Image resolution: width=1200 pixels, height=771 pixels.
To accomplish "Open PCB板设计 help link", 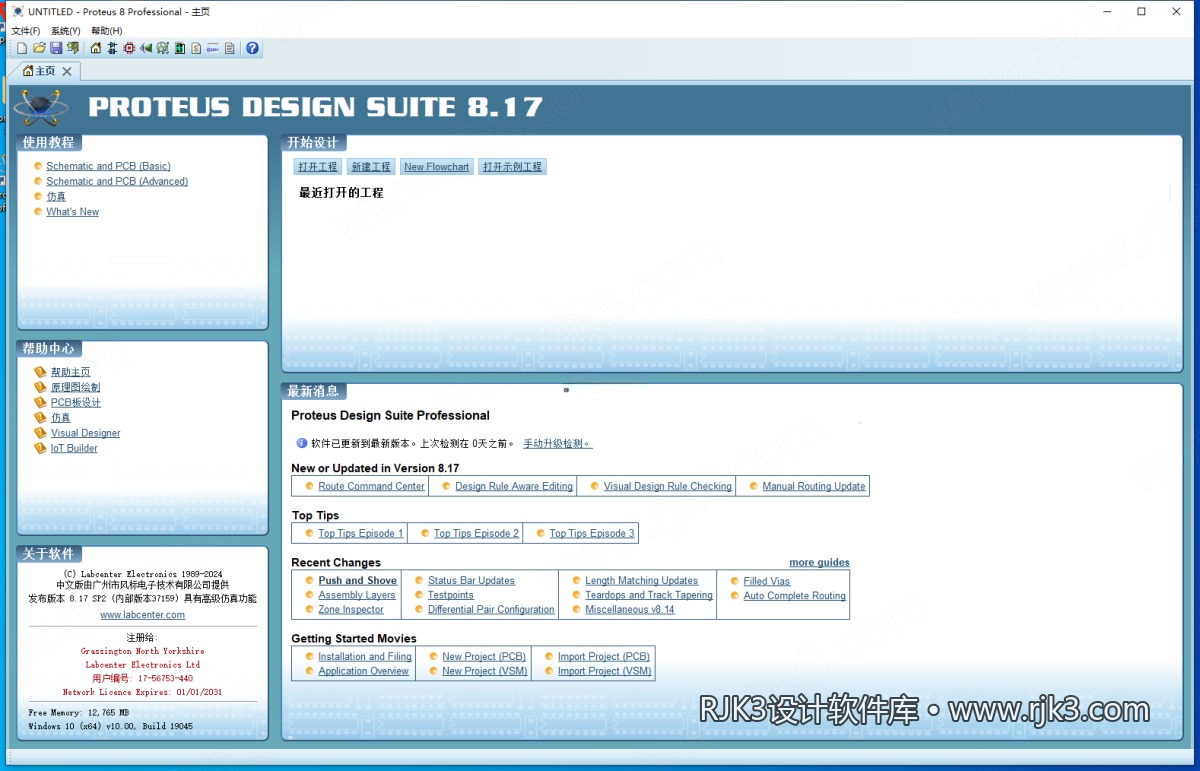I will [x=76, y=403].
